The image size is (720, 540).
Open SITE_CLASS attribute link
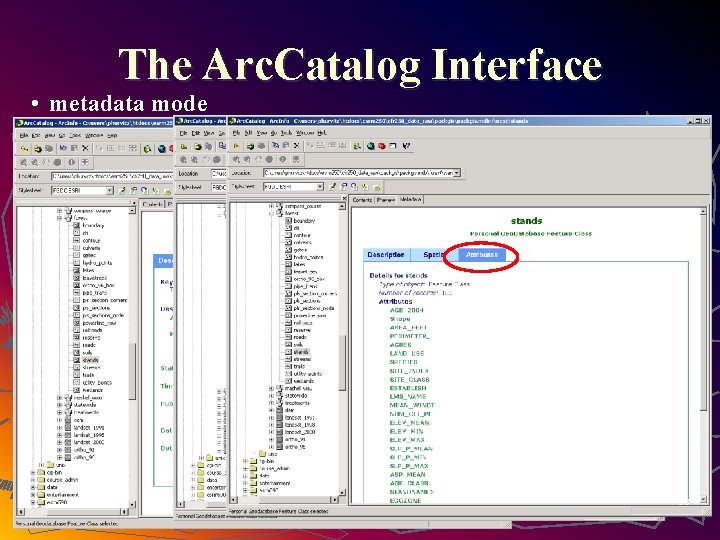click(x=410, y=380)
